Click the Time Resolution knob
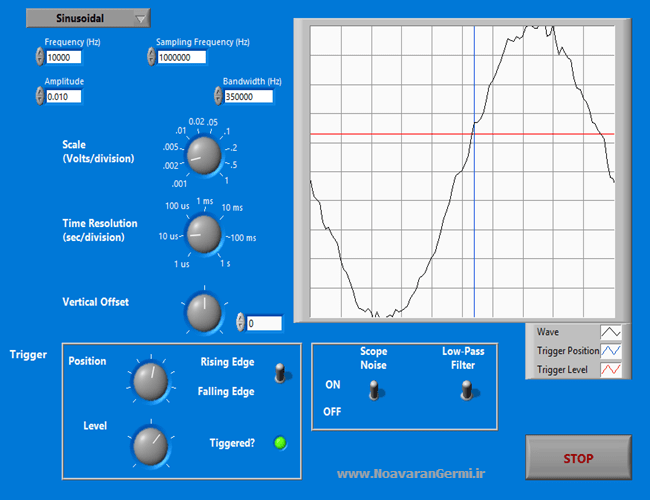 pos(204,234)
